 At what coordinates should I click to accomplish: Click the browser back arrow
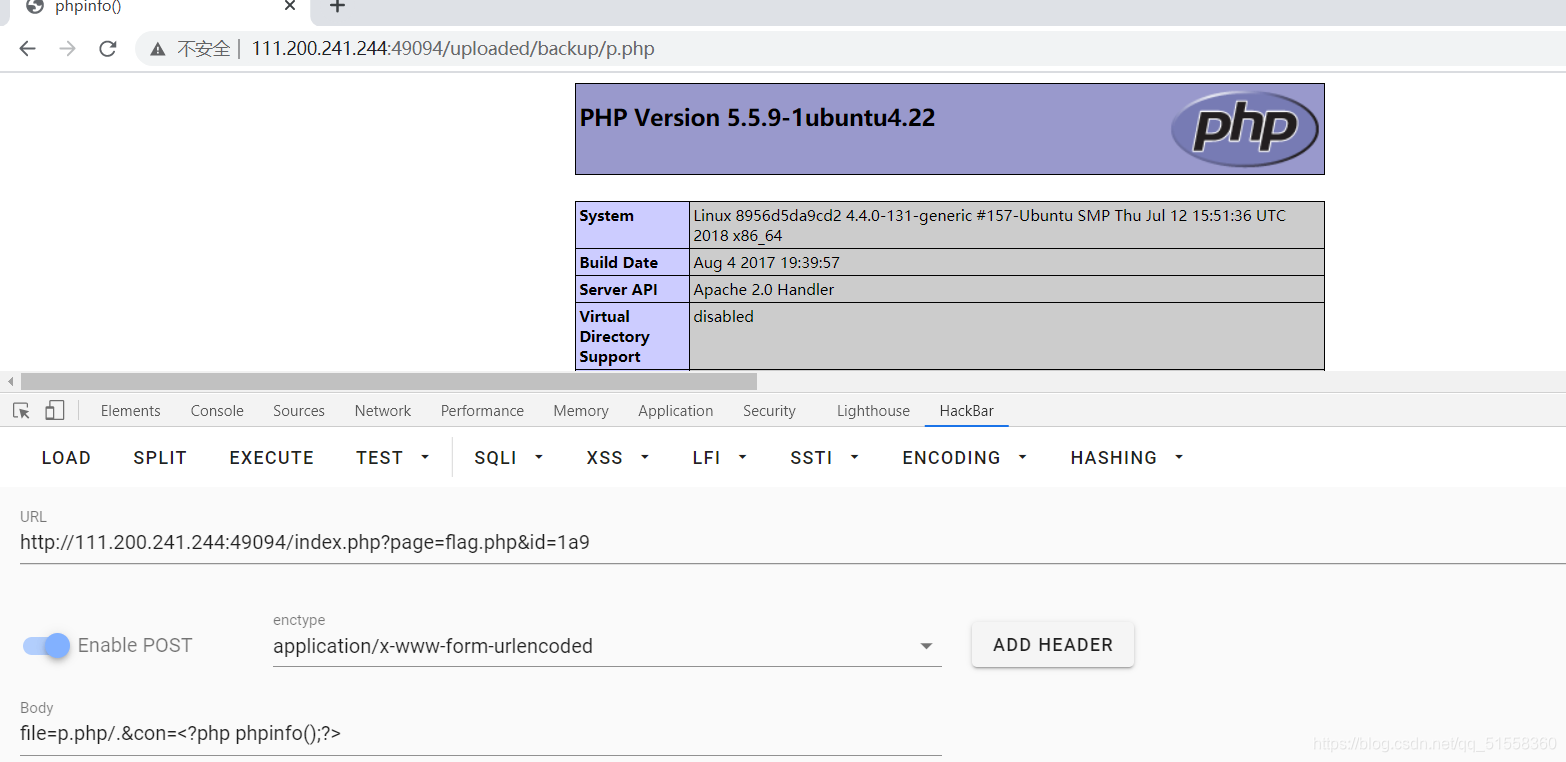coord(27,48)
